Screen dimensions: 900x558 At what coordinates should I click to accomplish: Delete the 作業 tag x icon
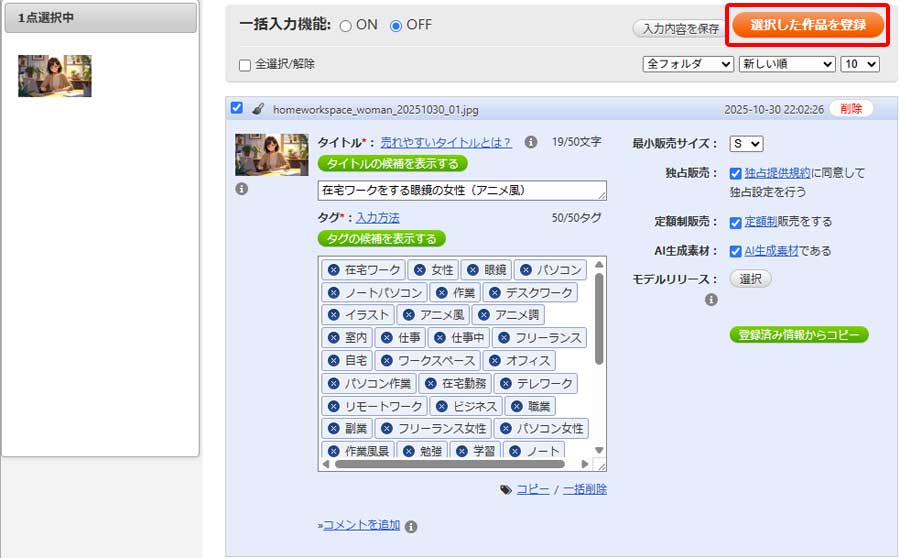pos(441,293)
